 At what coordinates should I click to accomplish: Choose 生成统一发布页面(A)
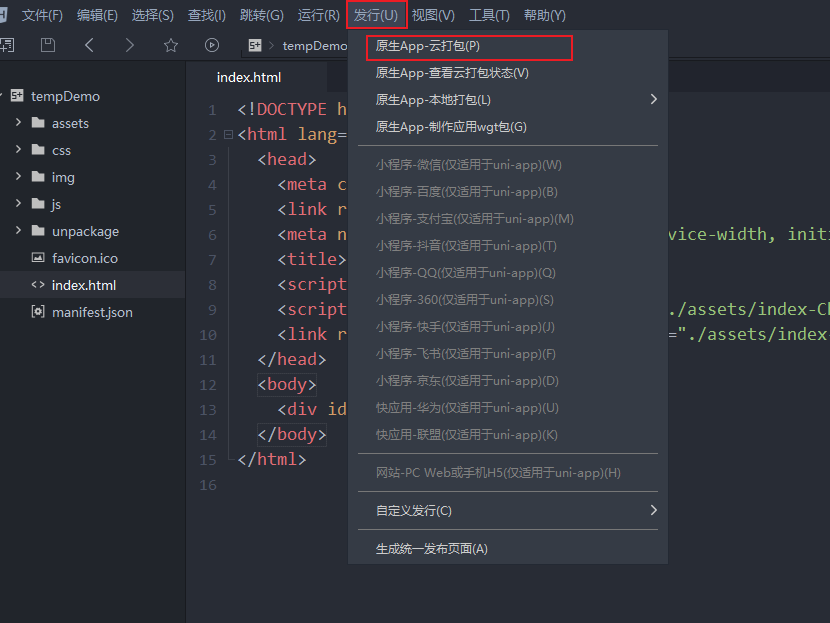(x=508, y=549)
